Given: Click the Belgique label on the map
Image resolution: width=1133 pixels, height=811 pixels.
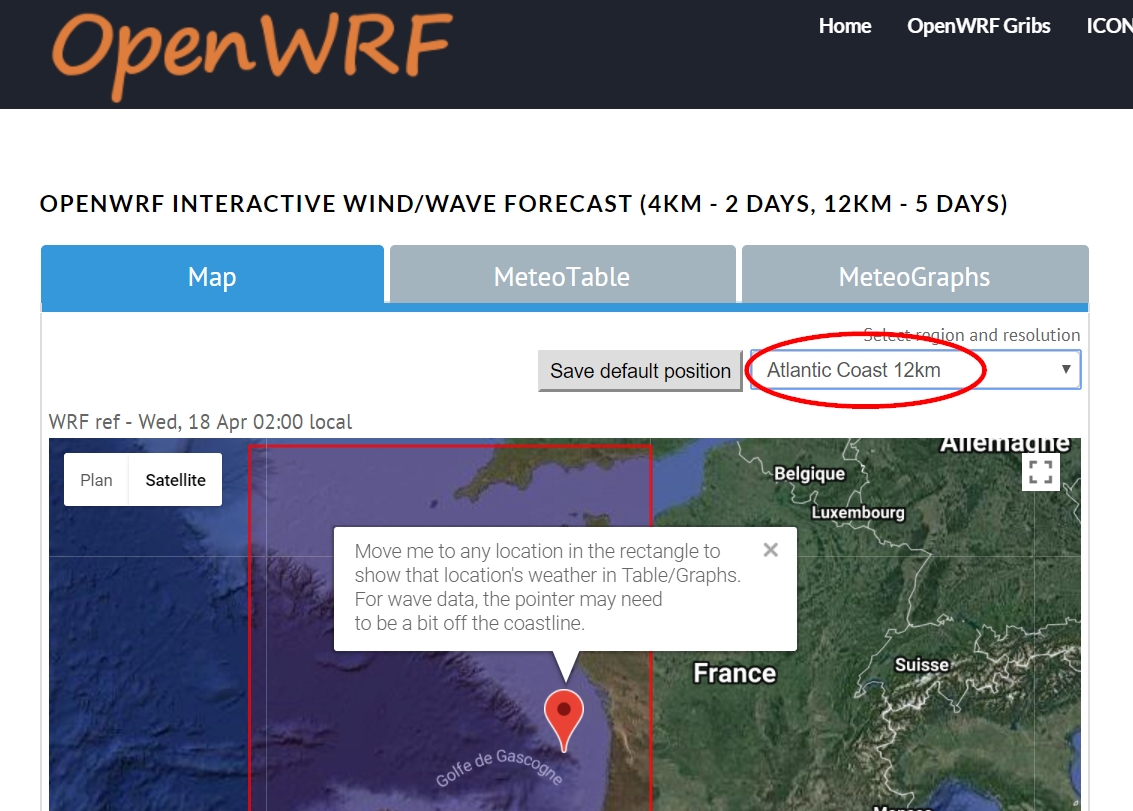Looking at the screenshot, I should [x=809, y=473].
